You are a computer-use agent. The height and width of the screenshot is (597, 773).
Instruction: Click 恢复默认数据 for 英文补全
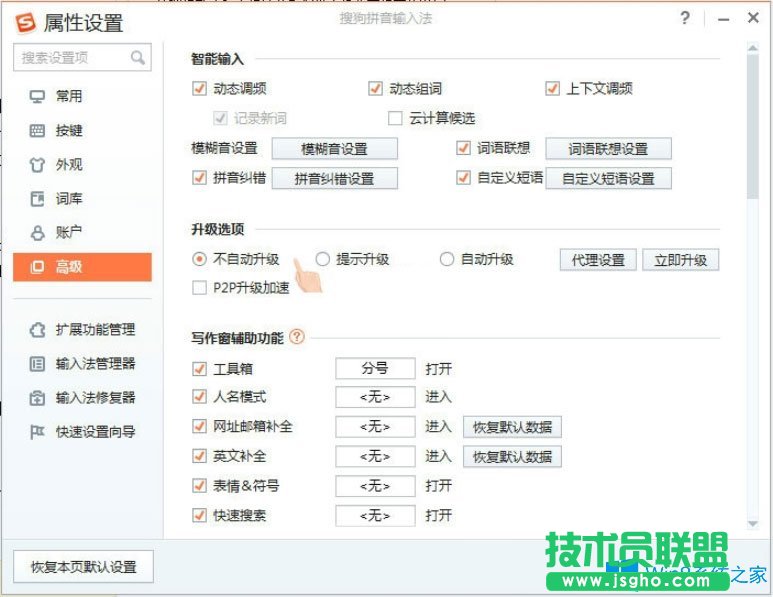[512, 457]
